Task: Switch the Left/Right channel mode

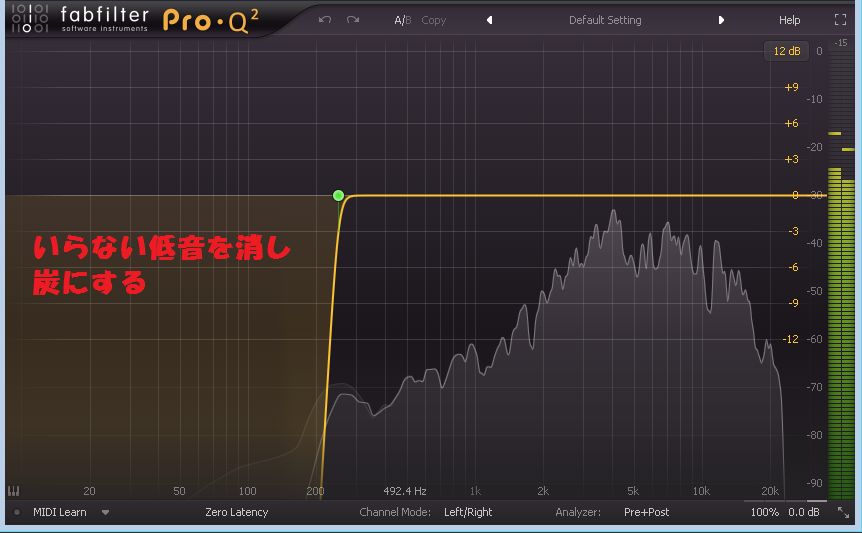Action: (468, 512)
